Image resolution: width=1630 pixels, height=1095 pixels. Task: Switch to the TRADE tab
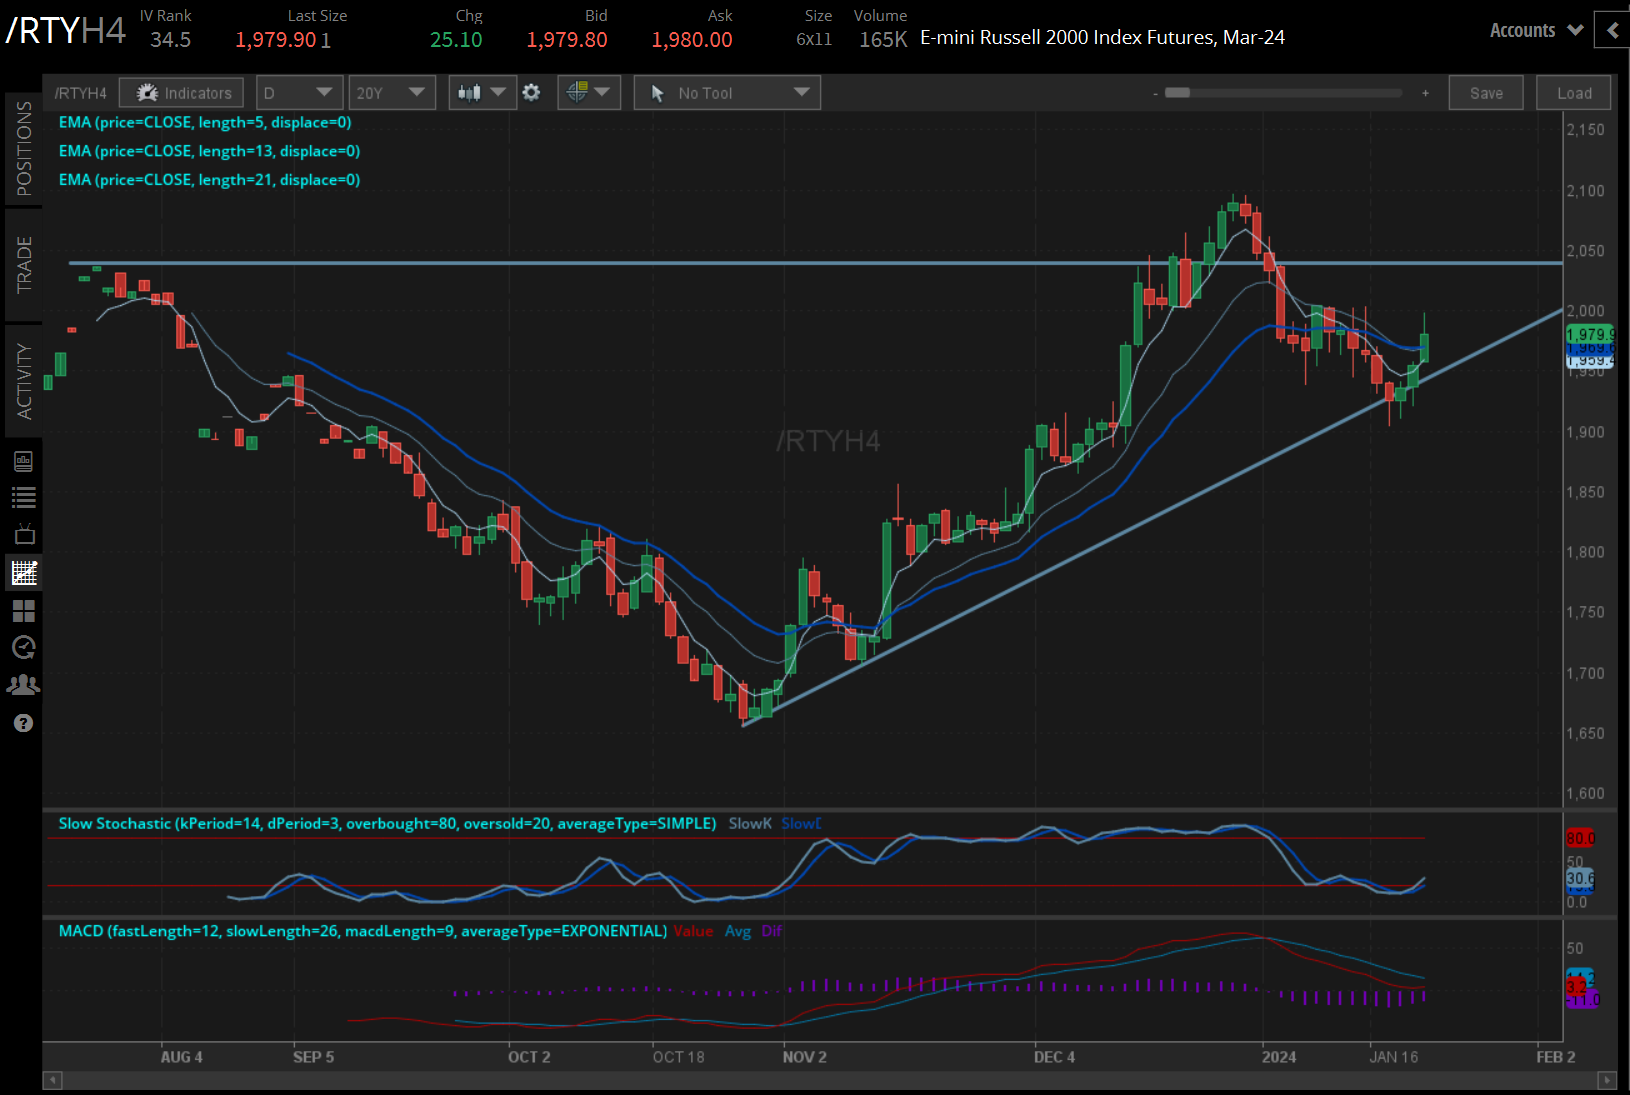(x=24, y=265)
